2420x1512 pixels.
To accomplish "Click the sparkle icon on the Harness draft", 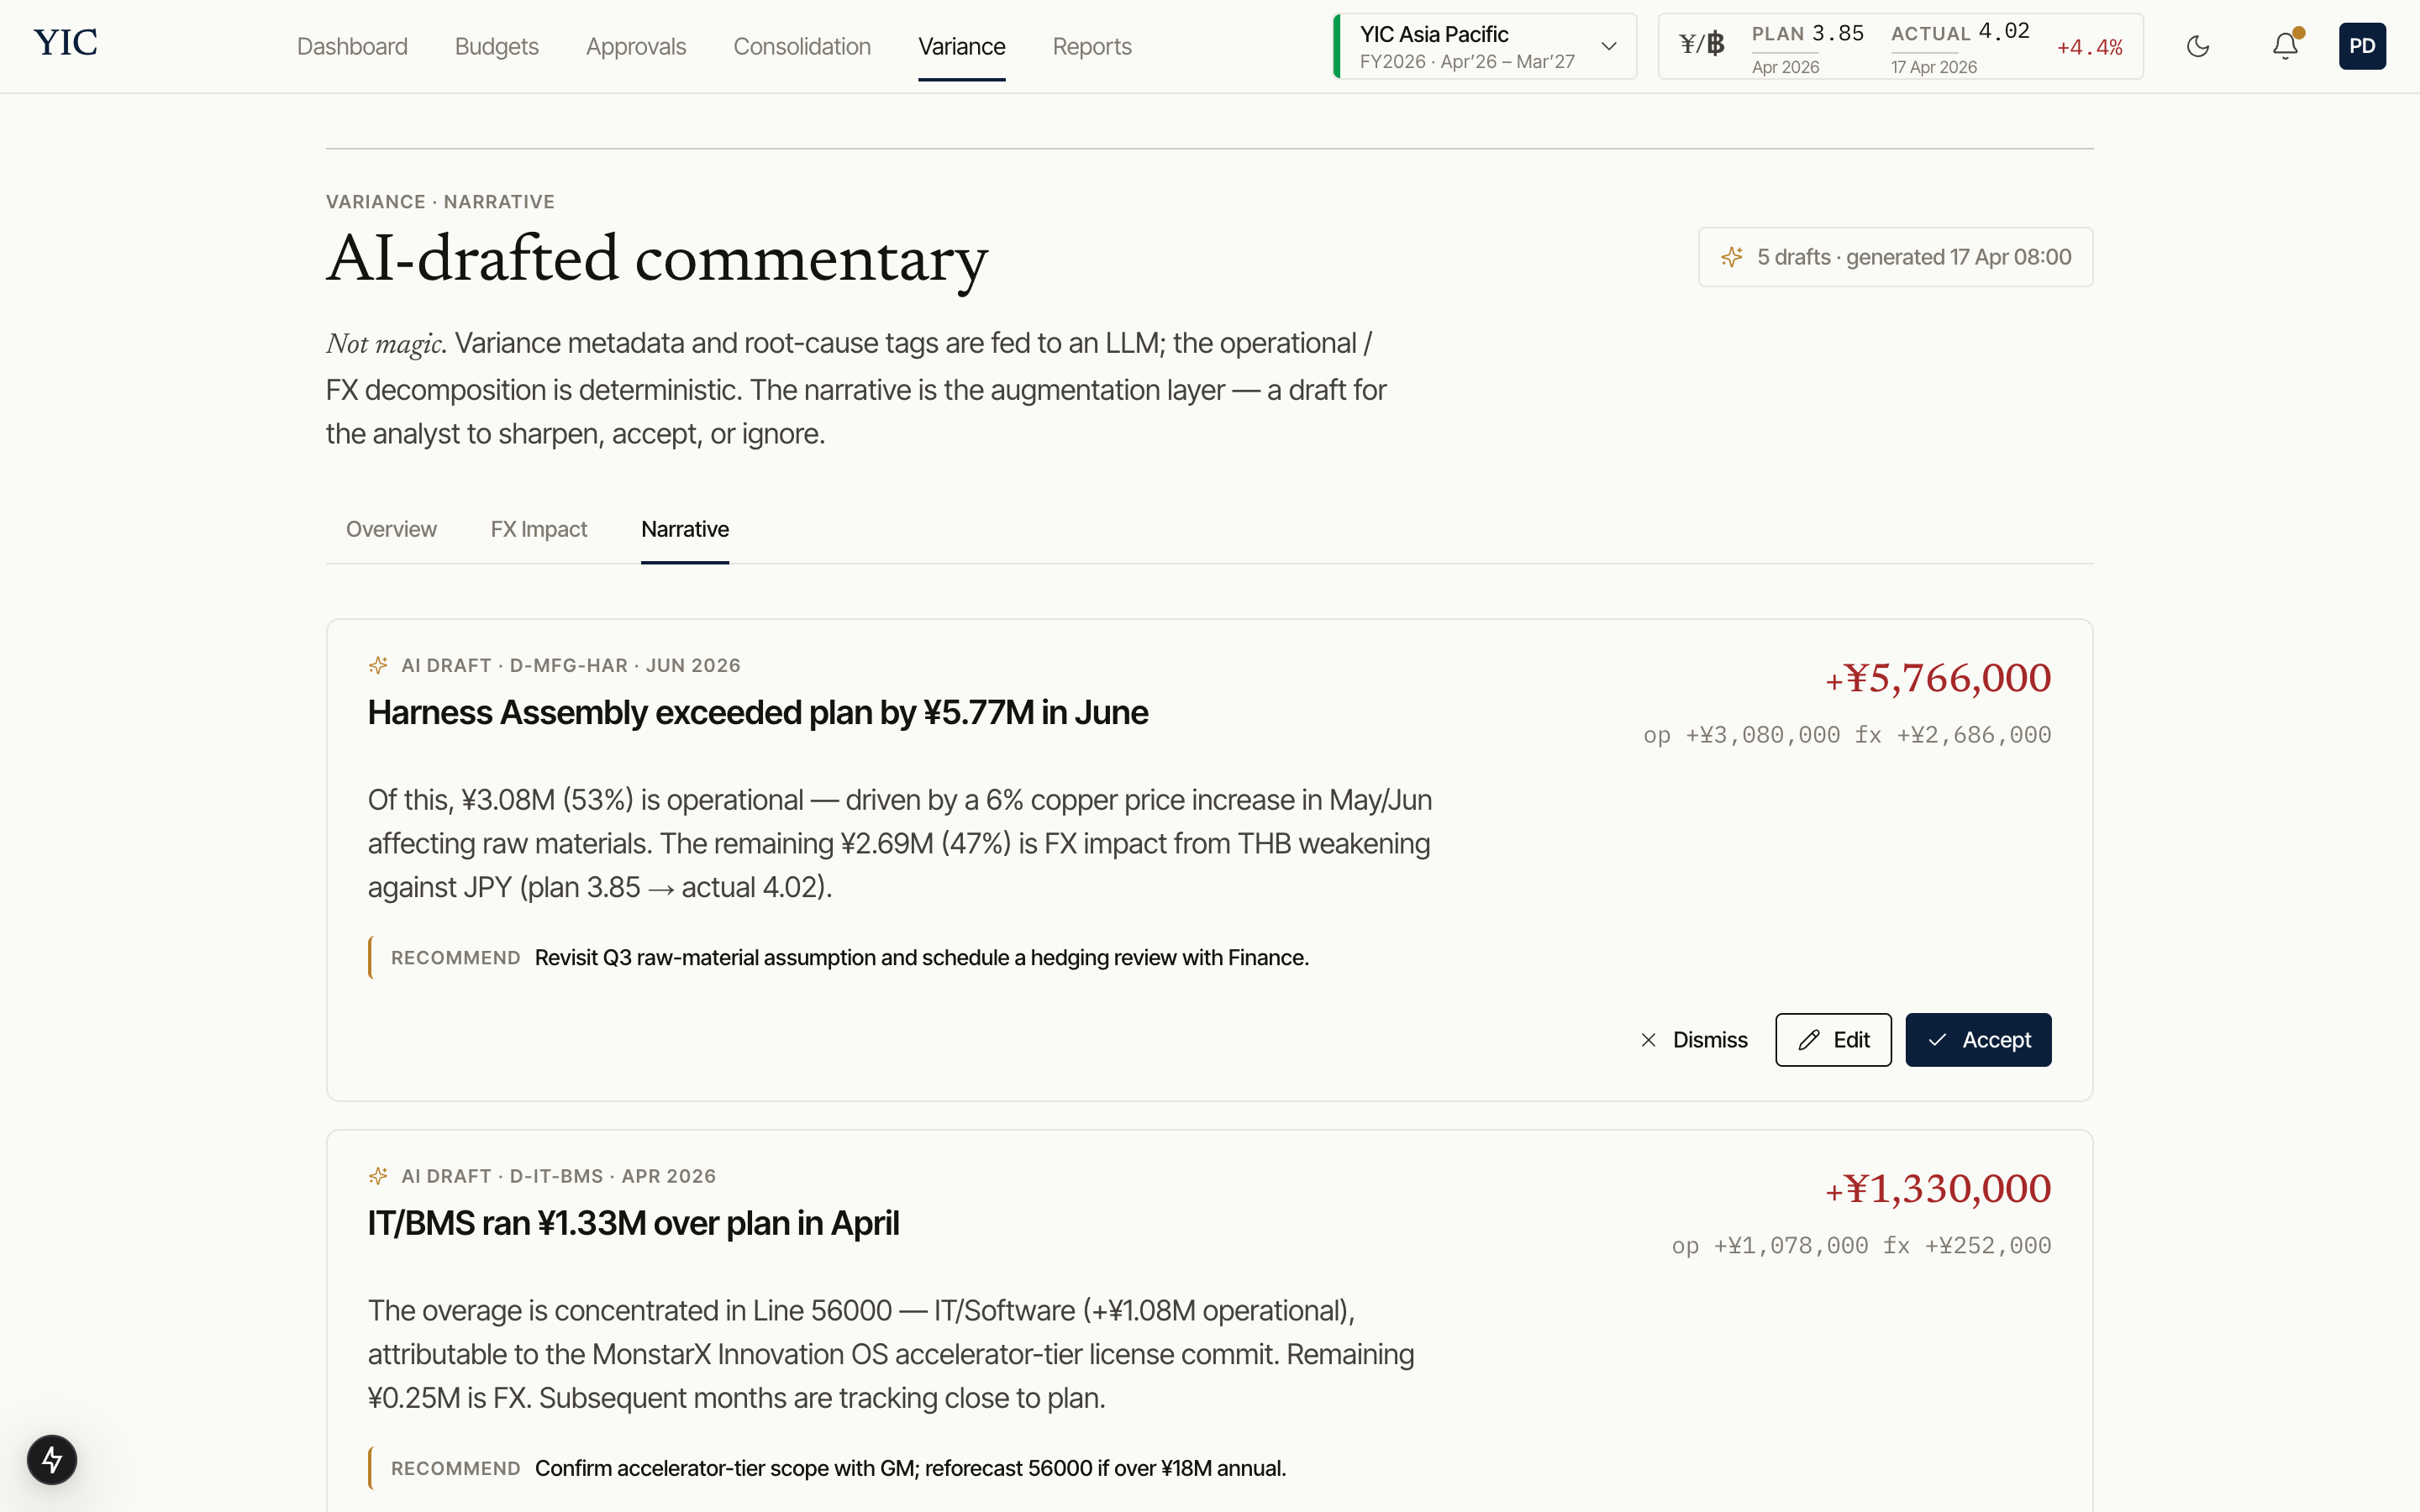I will tap(378, 665).
